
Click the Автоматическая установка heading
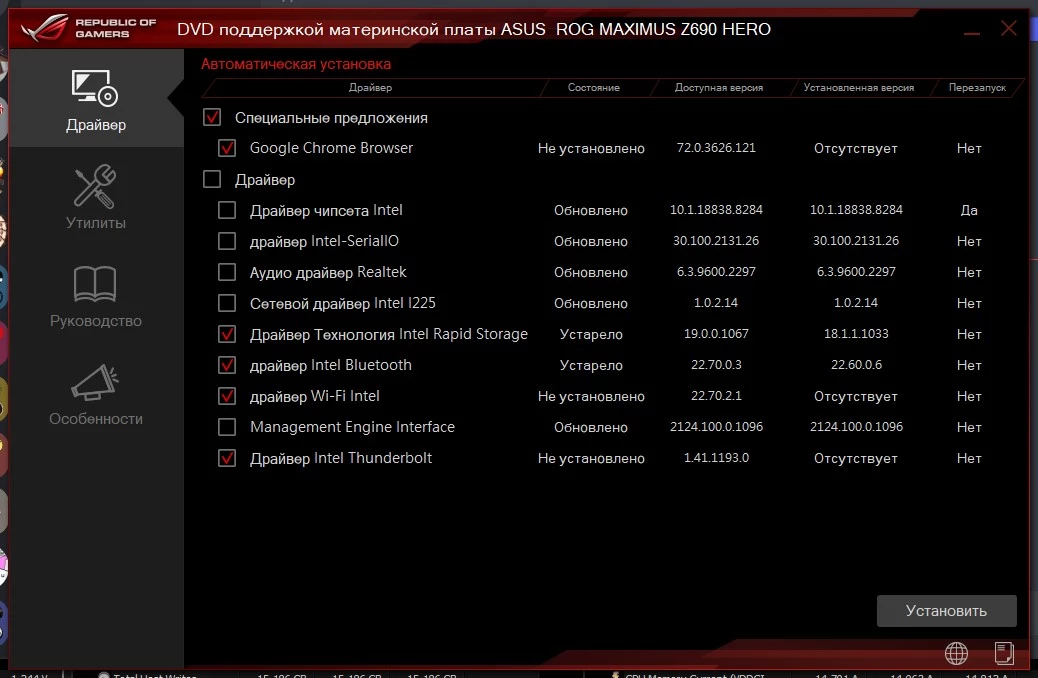pos(296,64)
